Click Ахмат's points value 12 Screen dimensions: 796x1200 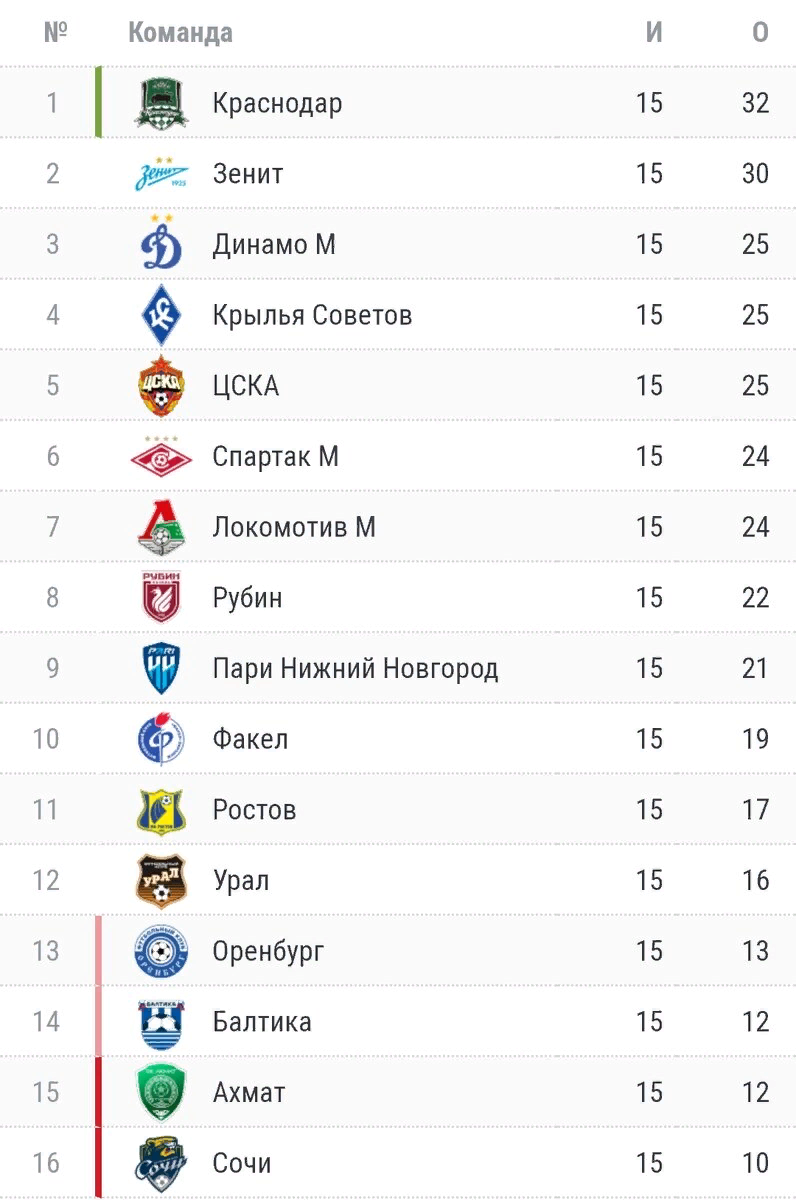pyautogui.click(x=755, y=1092)
